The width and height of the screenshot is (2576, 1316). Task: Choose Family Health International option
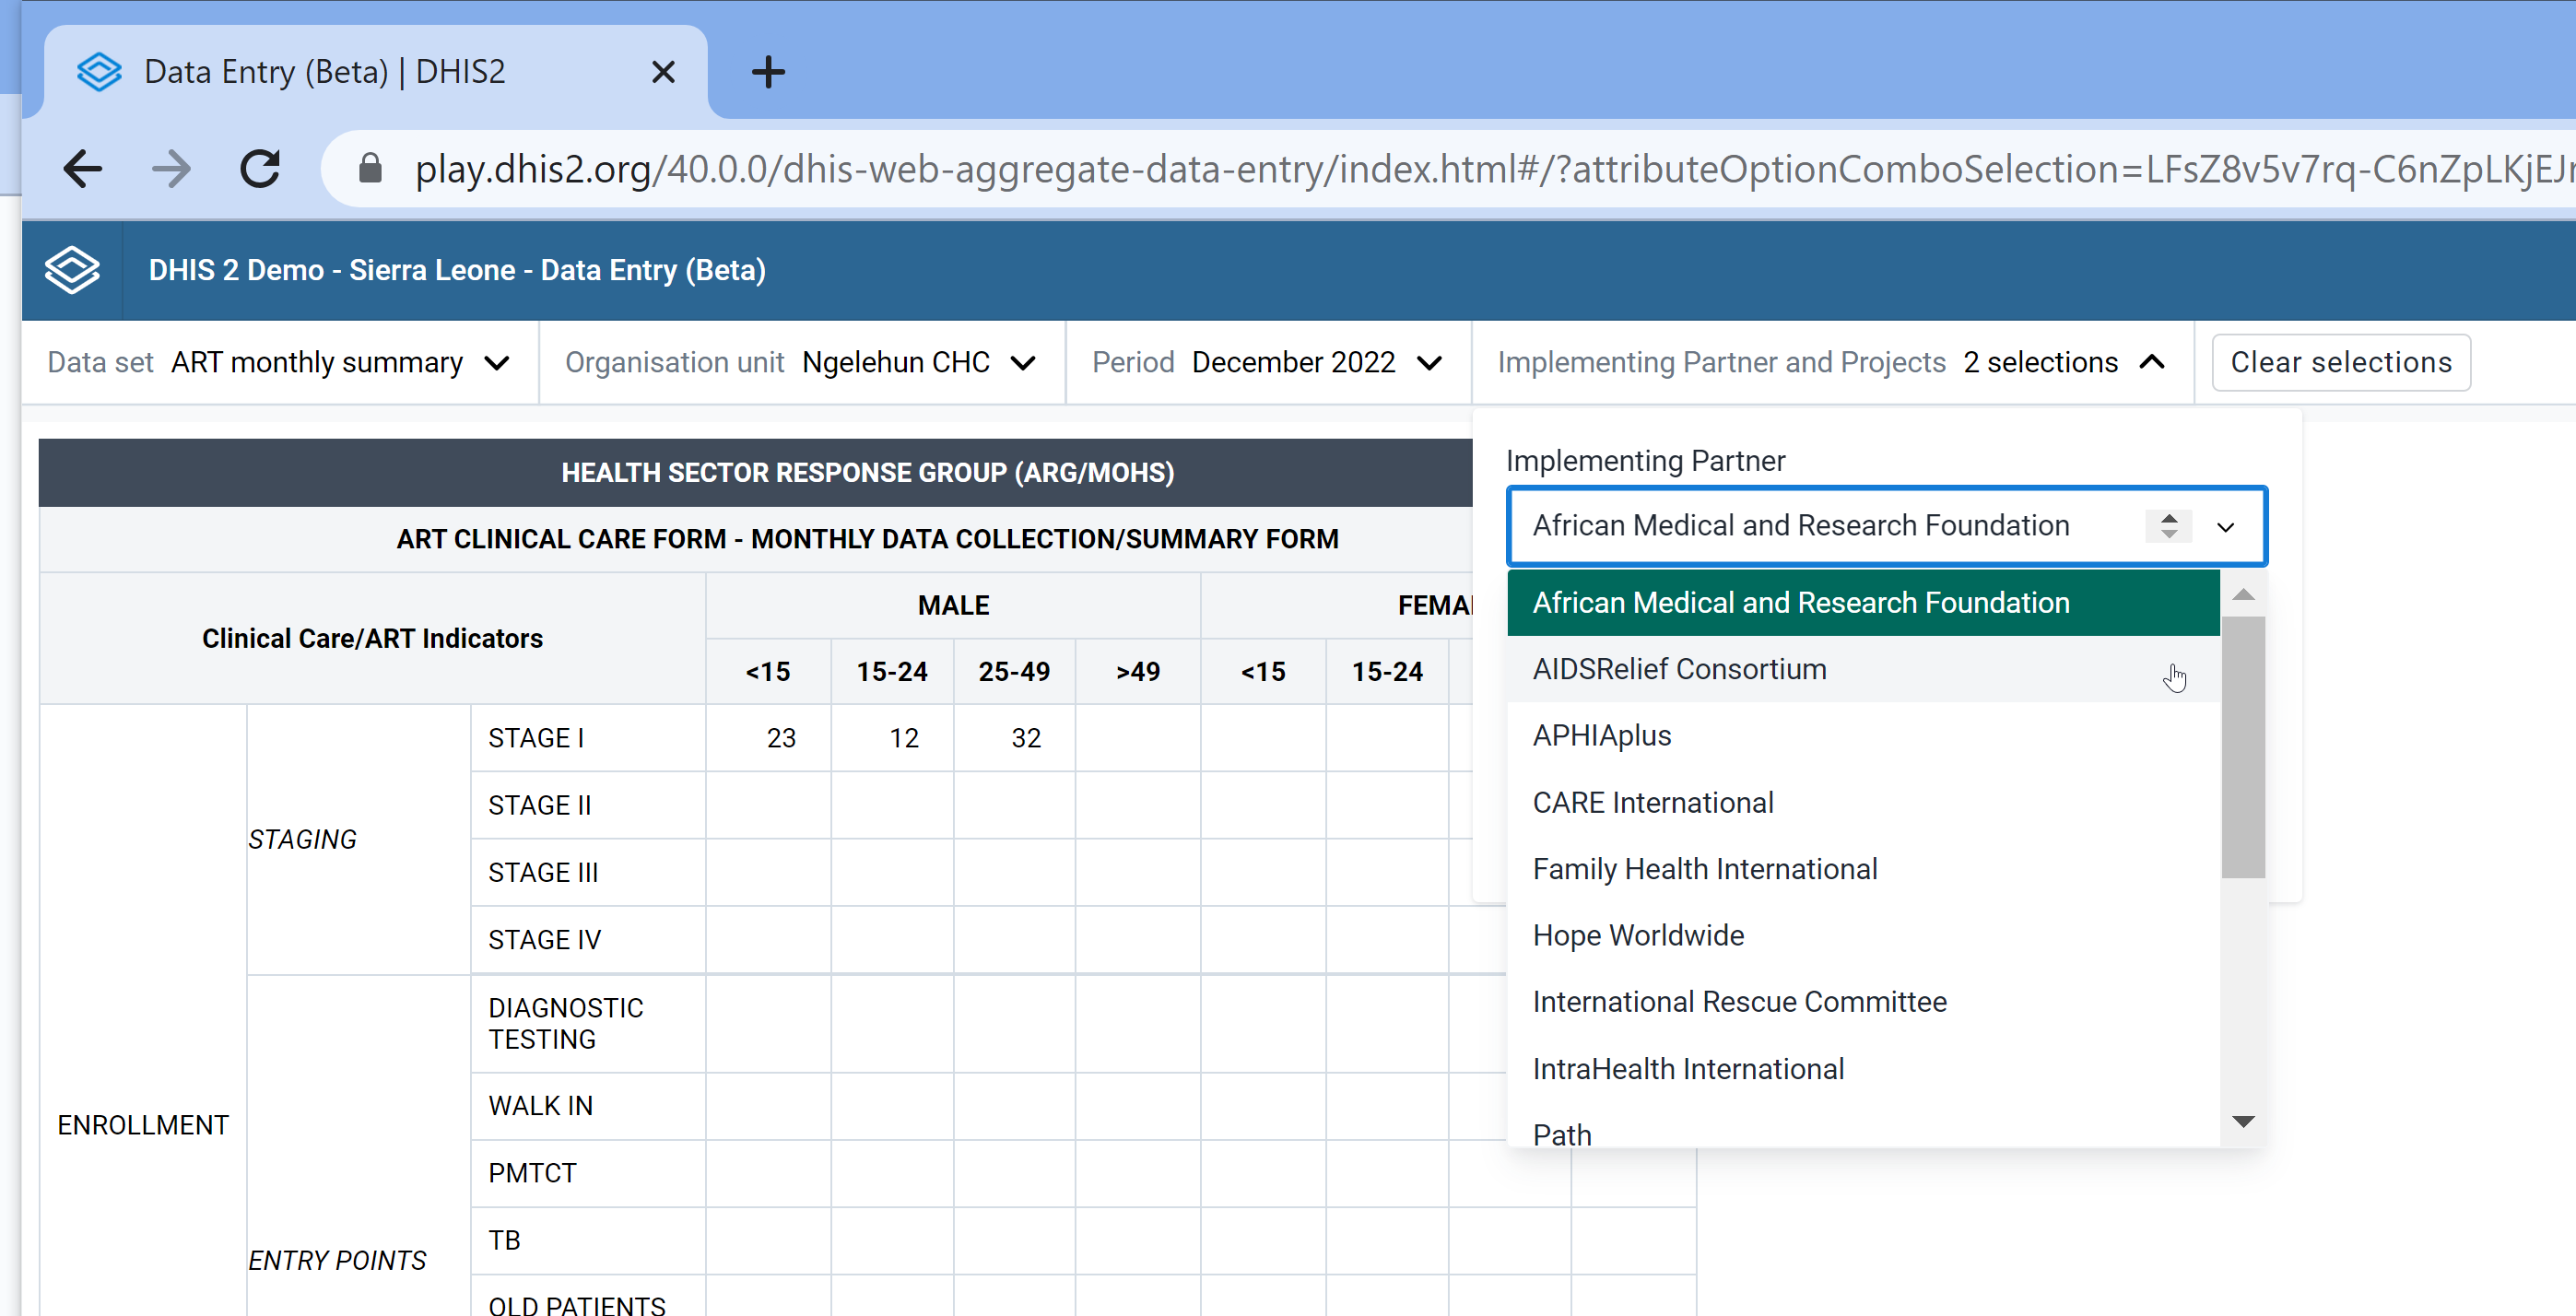(x=1863, y=869)
